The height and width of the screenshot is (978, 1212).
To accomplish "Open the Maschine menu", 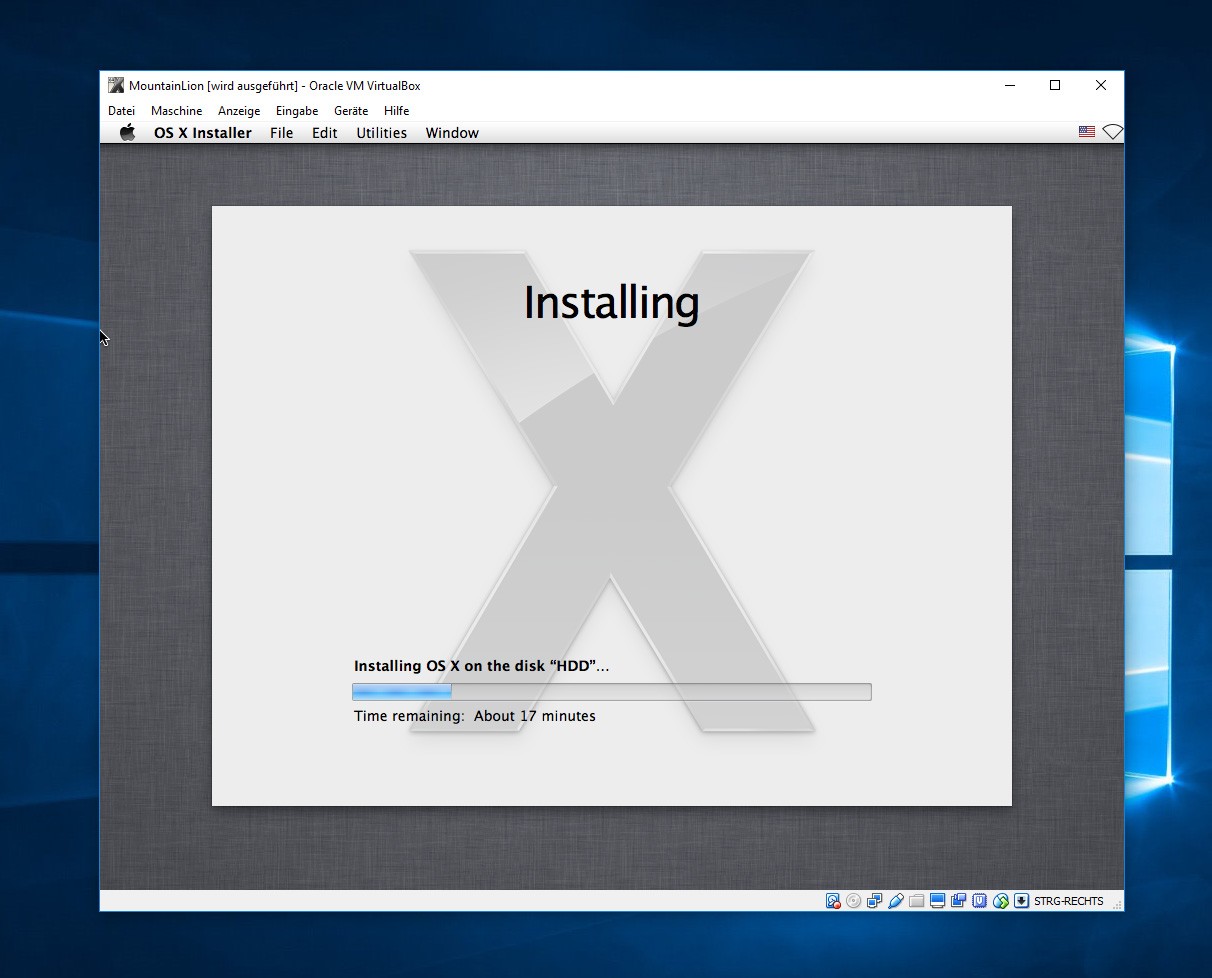I will point(177,111).
